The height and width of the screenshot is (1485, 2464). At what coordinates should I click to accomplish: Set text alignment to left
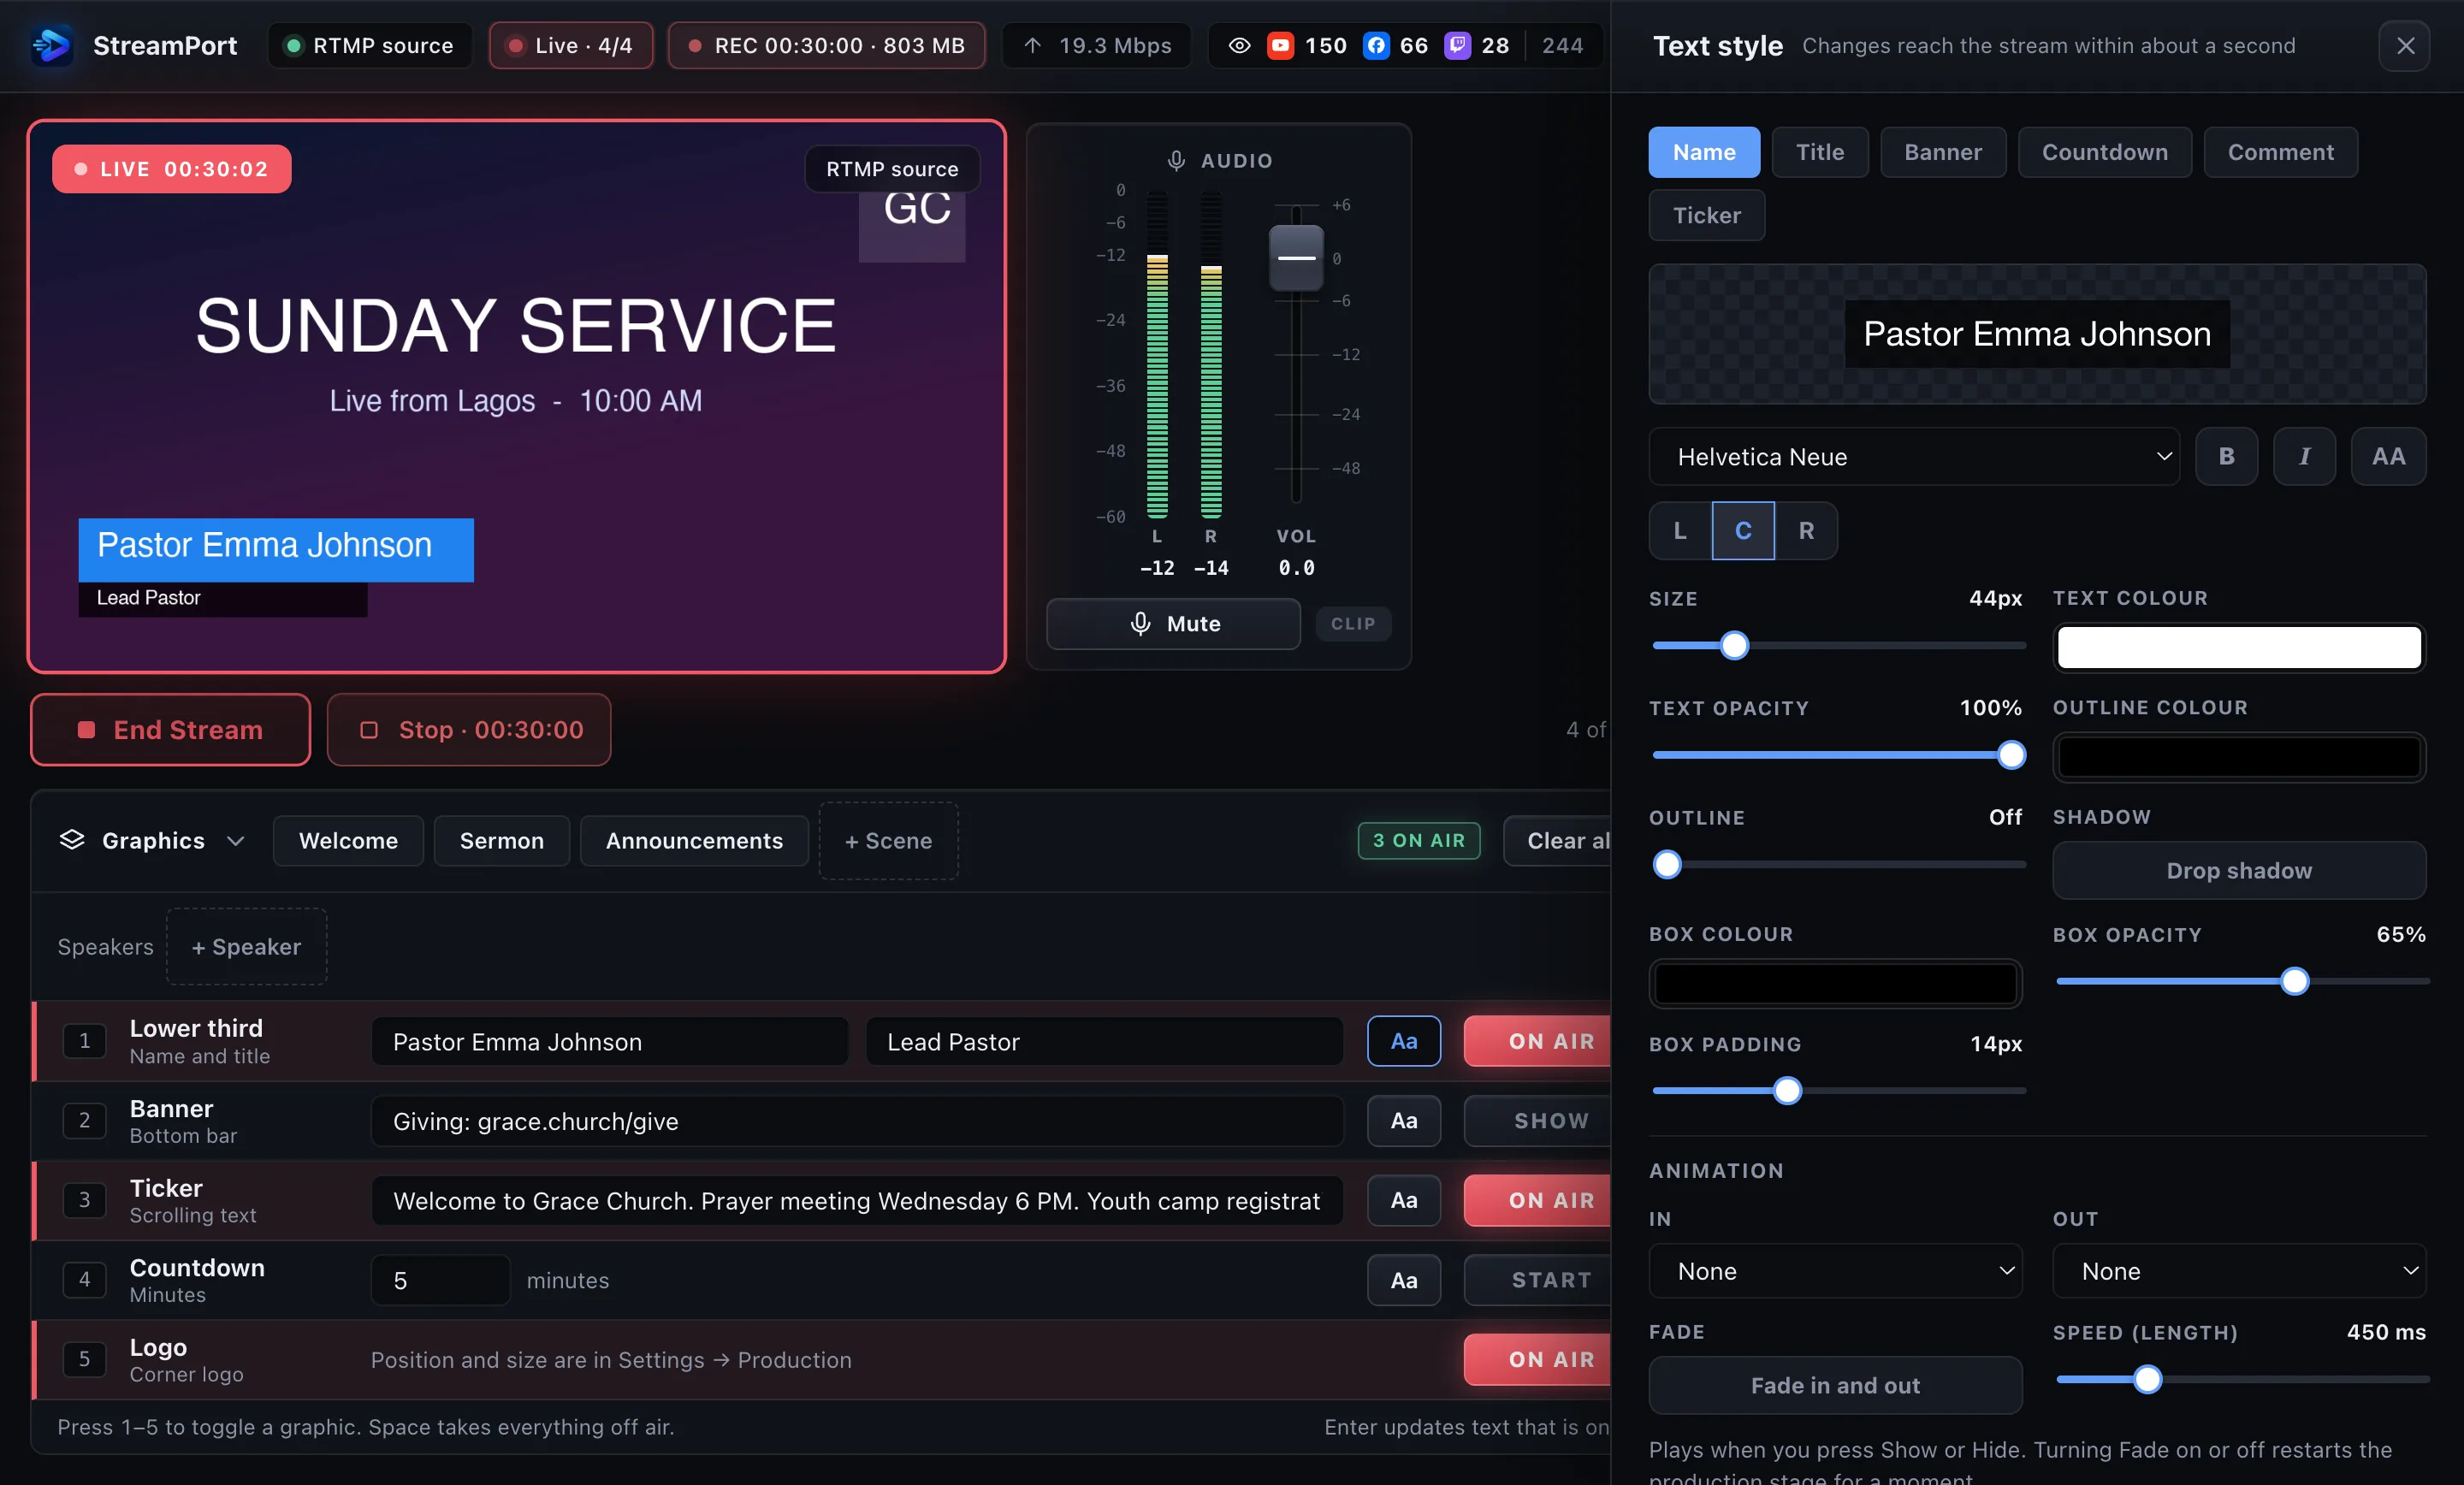1680,530
